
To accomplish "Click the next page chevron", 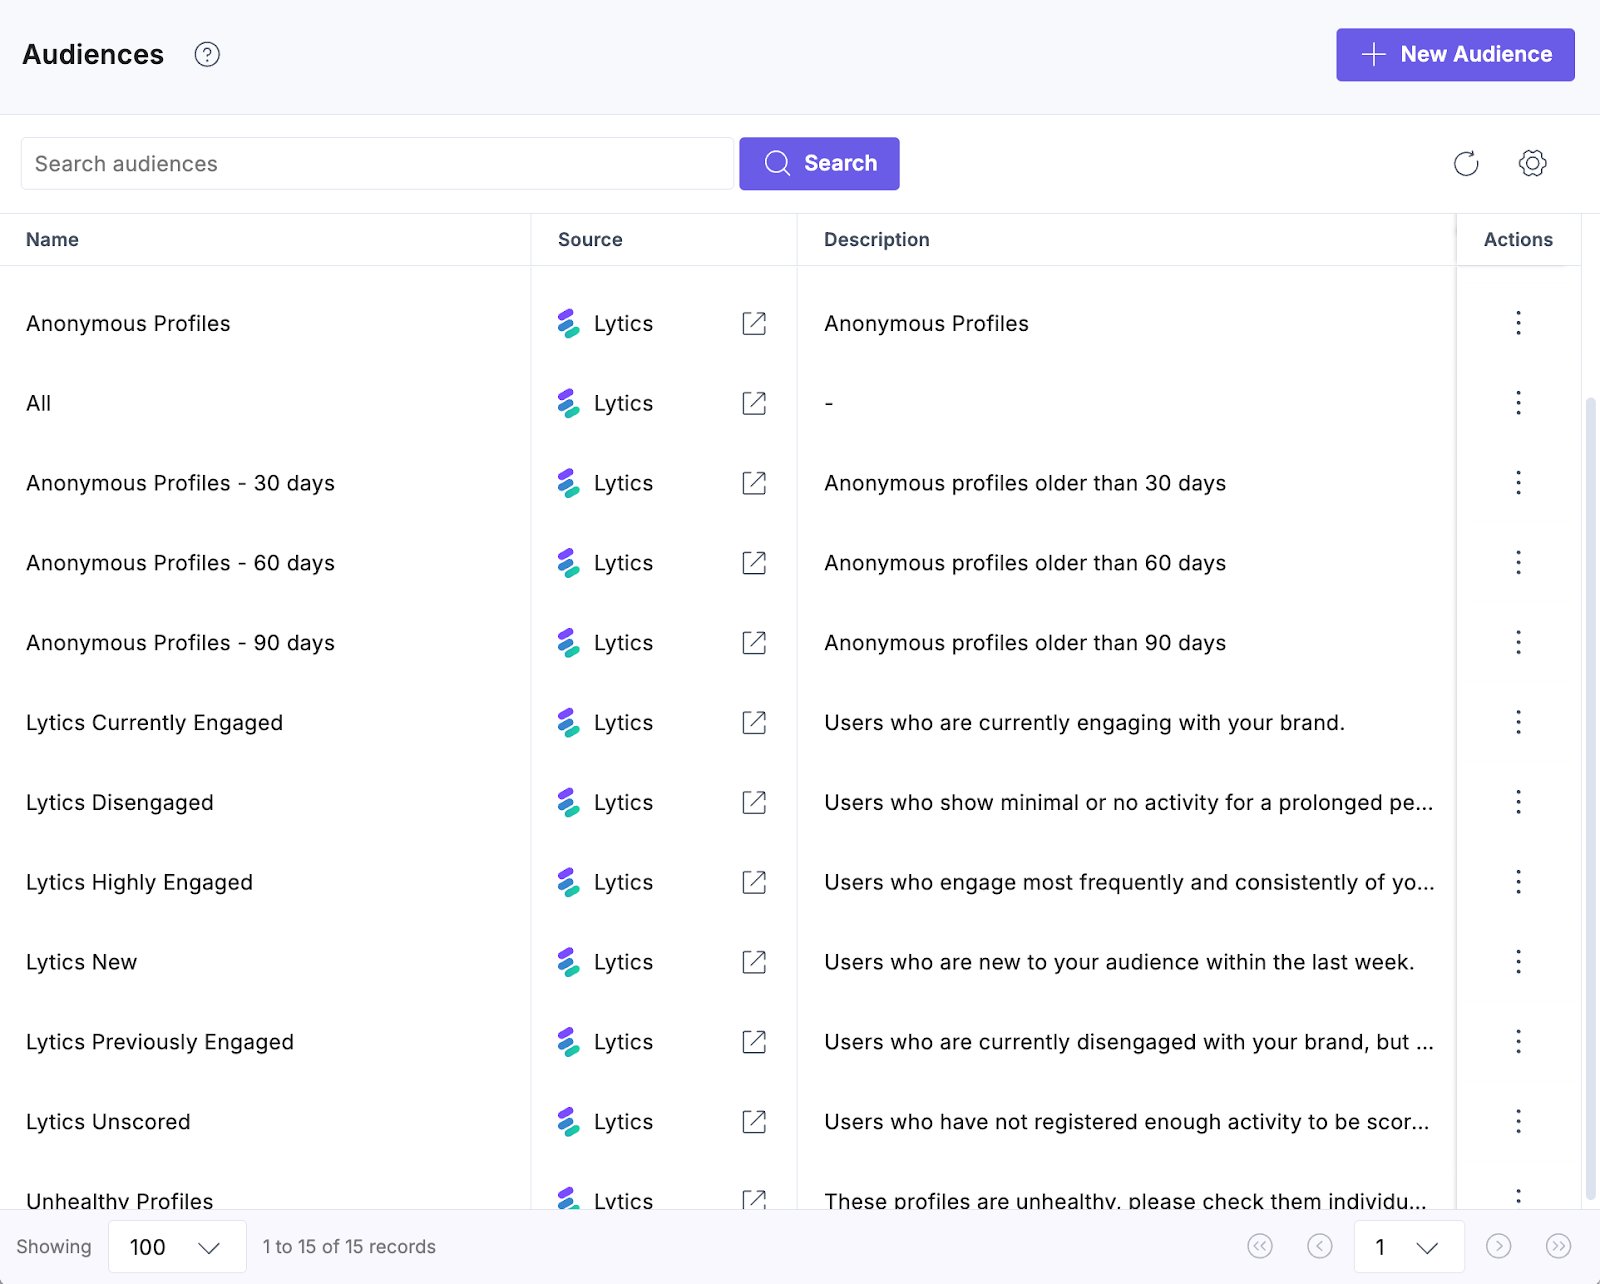I will click(x=1499, y=1247).
